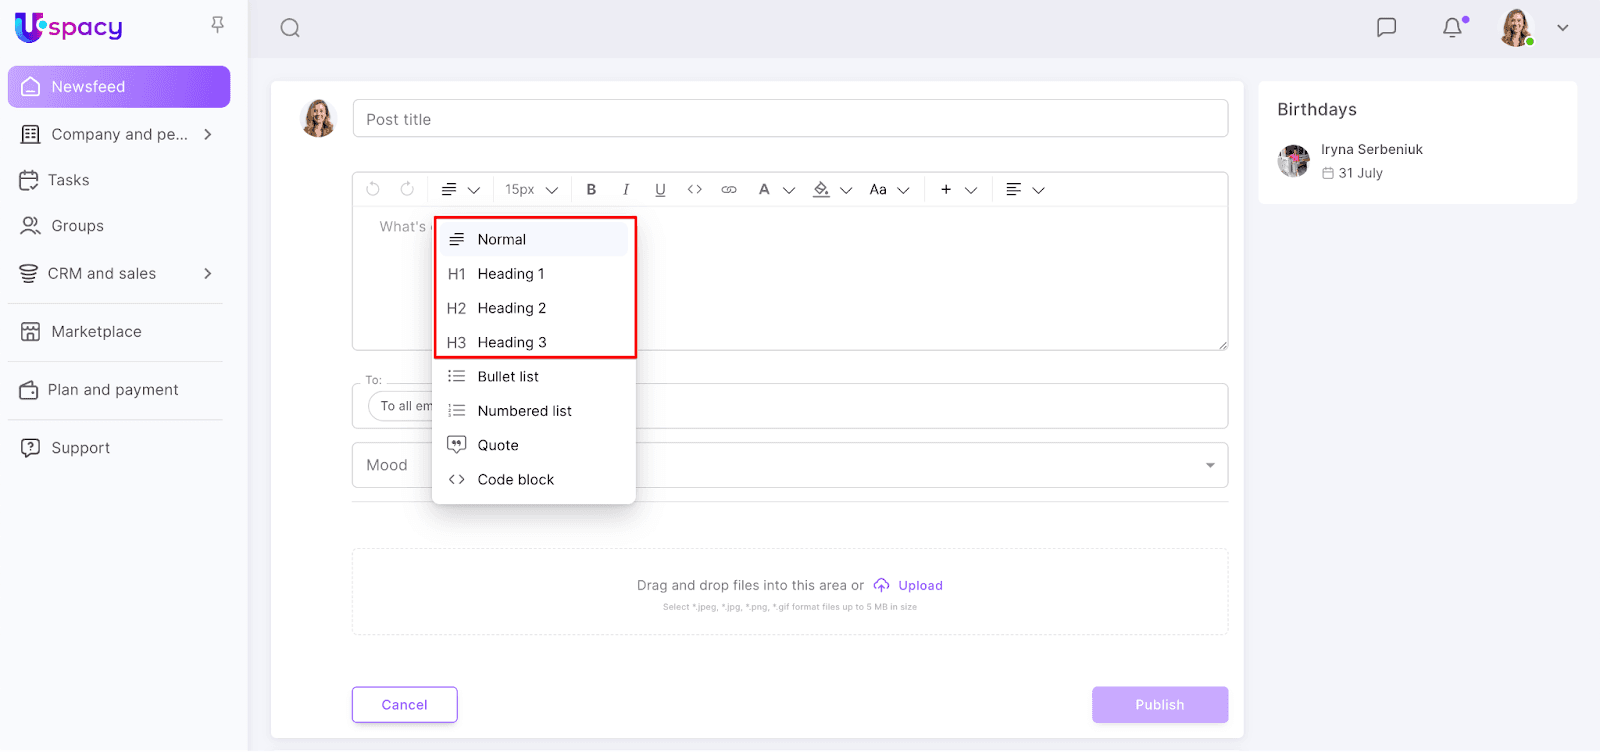The width and height of the screenshot is (1600, 752).
Task: Click the Upload link
Action: coord(919,586)
